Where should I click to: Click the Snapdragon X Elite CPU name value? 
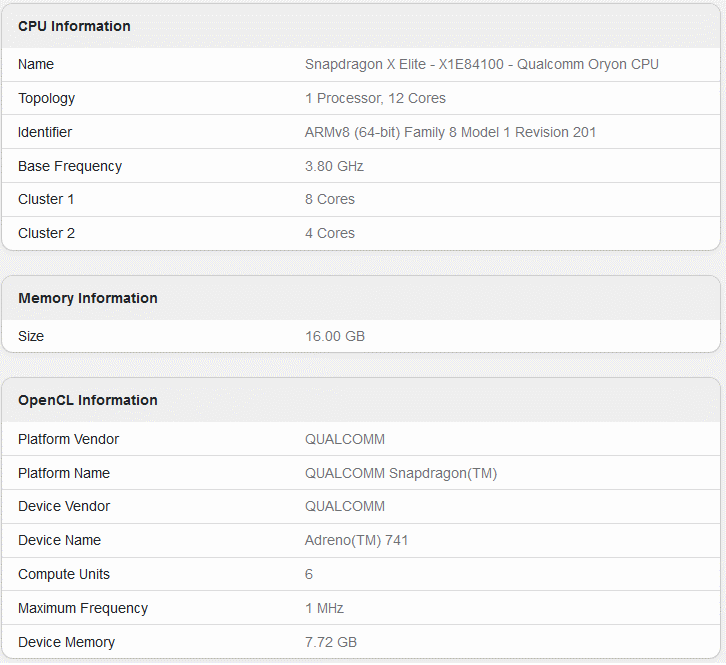pos(482,64)
